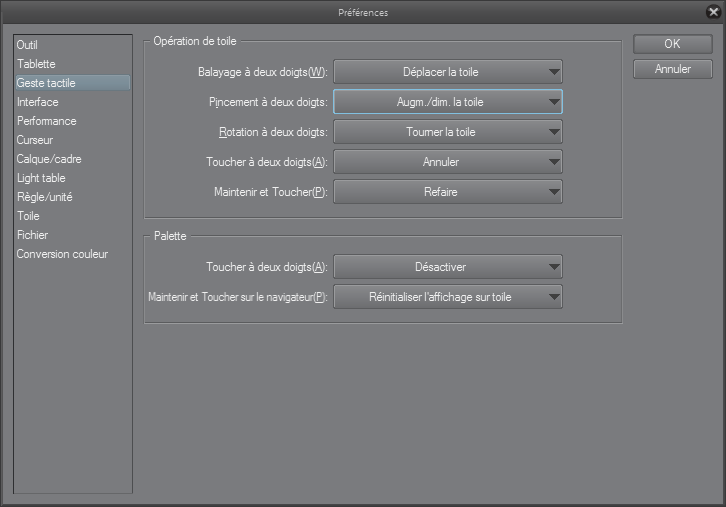The height and width of the screenshot is (507, 726).
Task: Select Calque/cadre in the sidebar
Action: click(48, 159)
